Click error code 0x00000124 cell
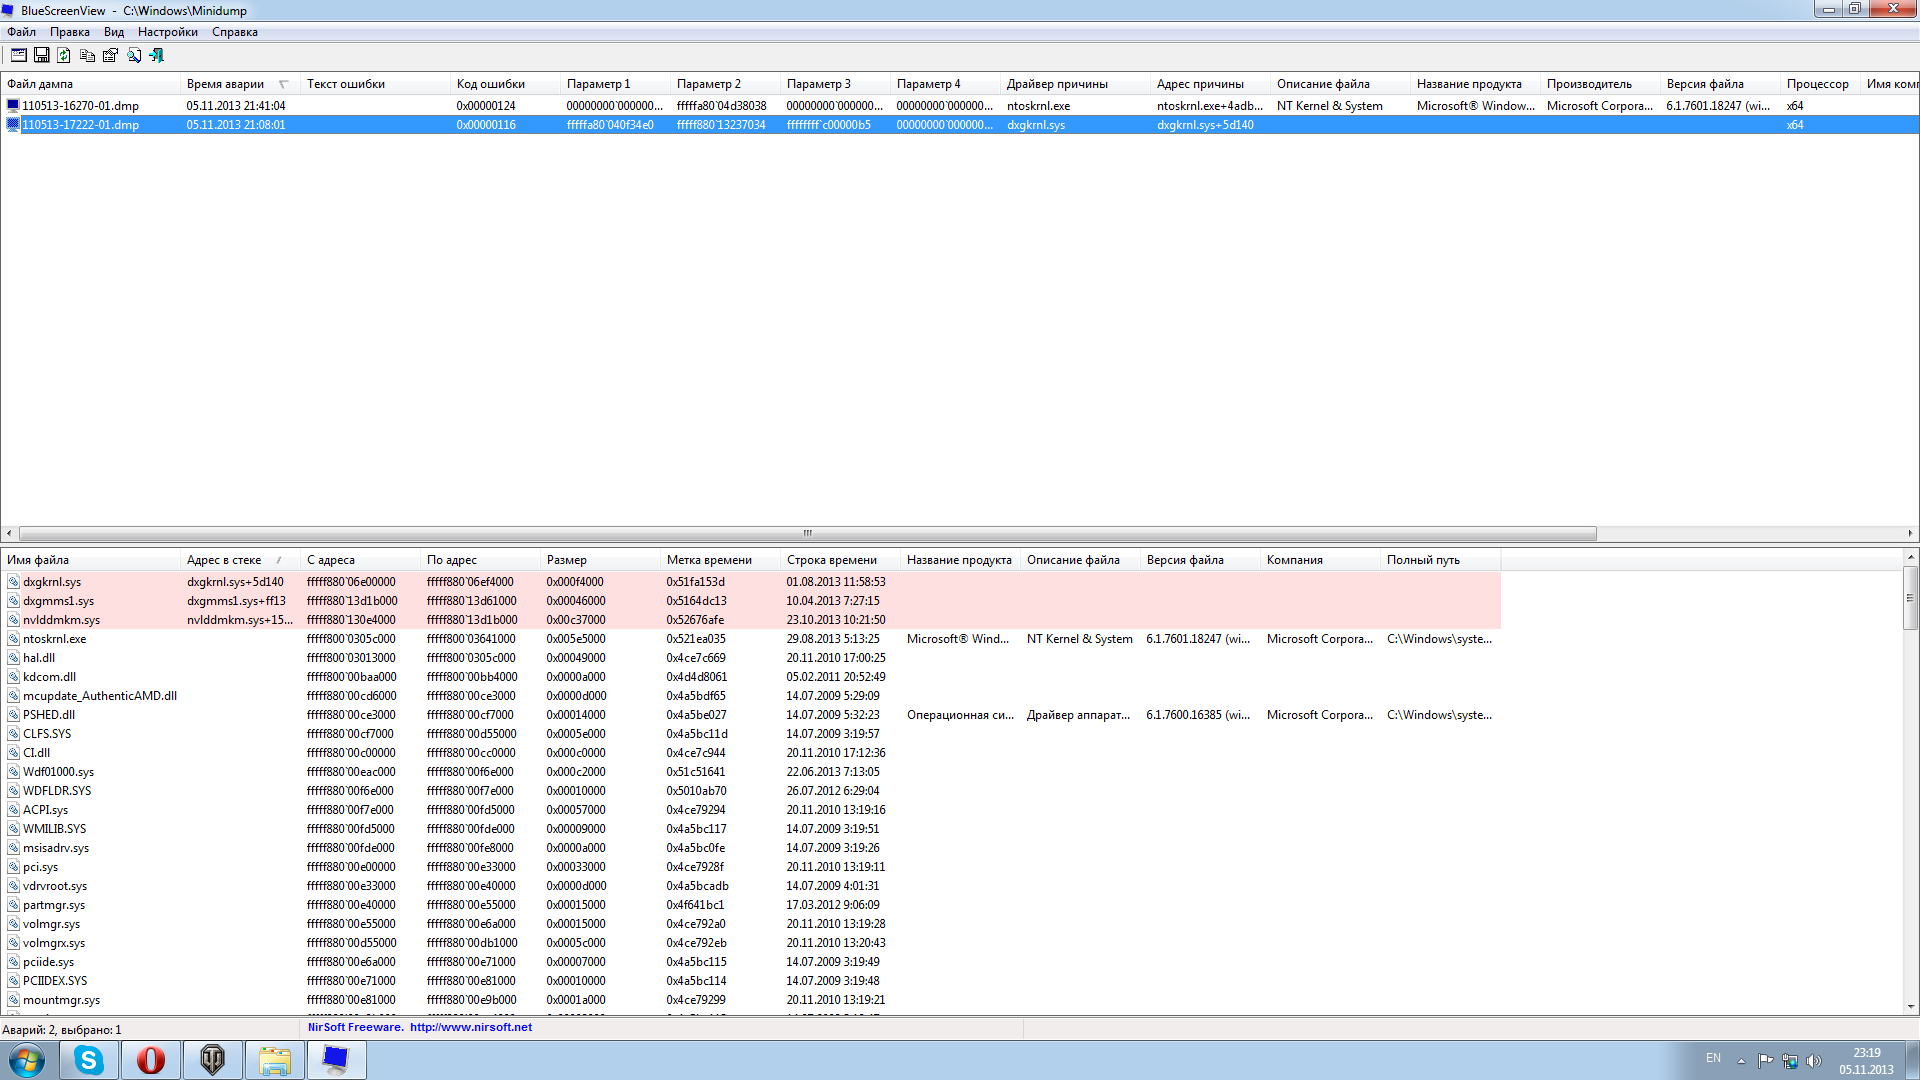This screenshot has height=1080, width=1920. [486, 105]
